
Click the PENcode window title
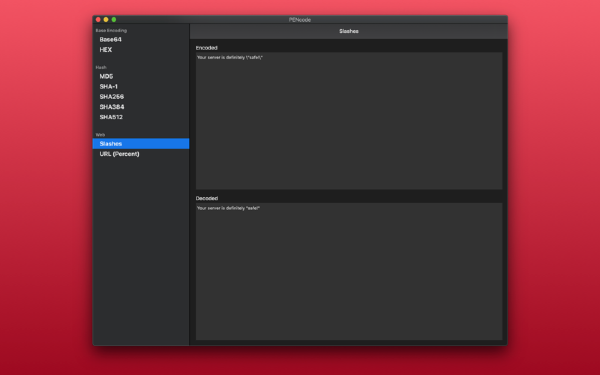pyautogui.click(x=300, y=20)
